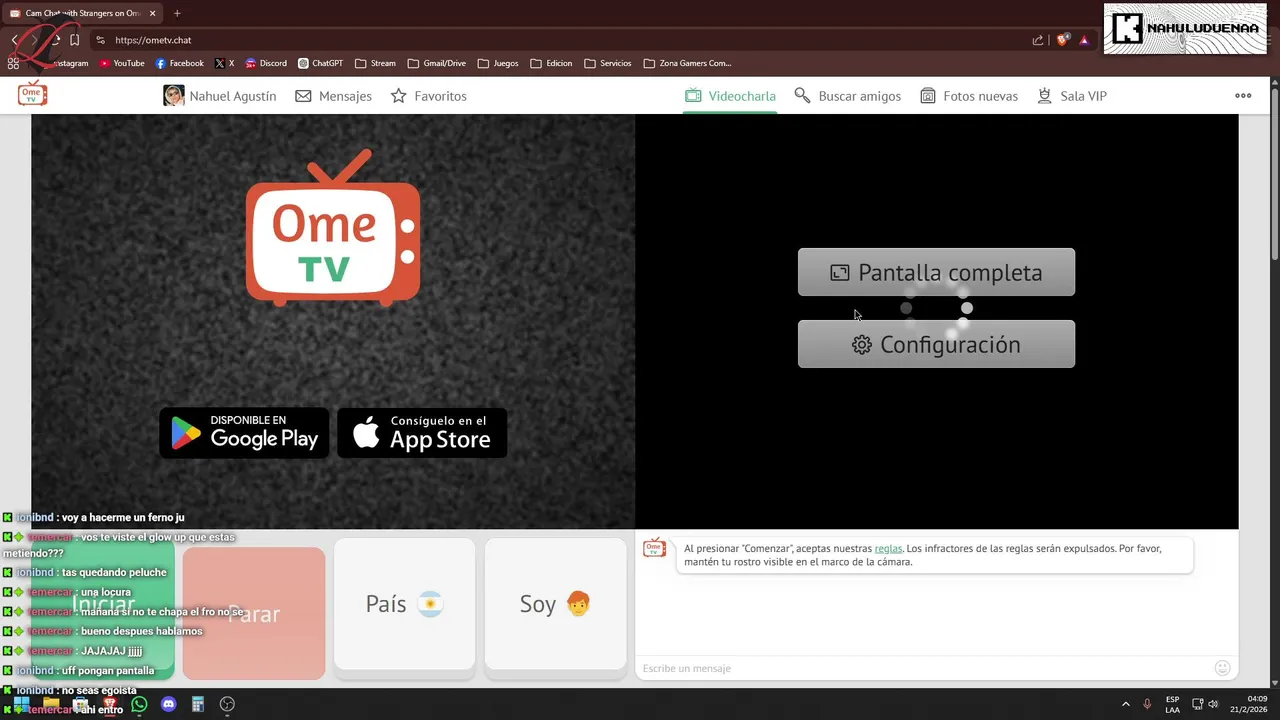Open the reglas rules link
The width and height of the screenshot is (1280, 720).
click(888, 548)
